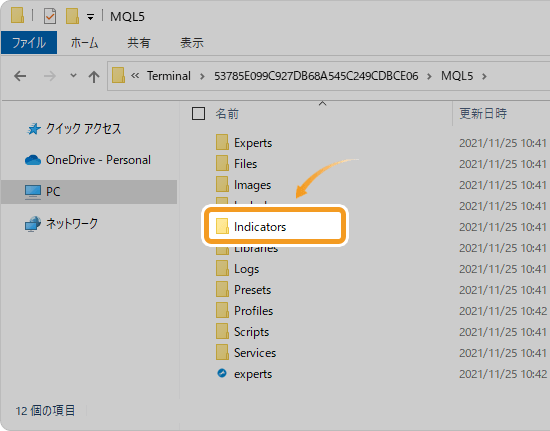
Task: Open the 共有 ribbon tab
Action: [x=139, y=42]
